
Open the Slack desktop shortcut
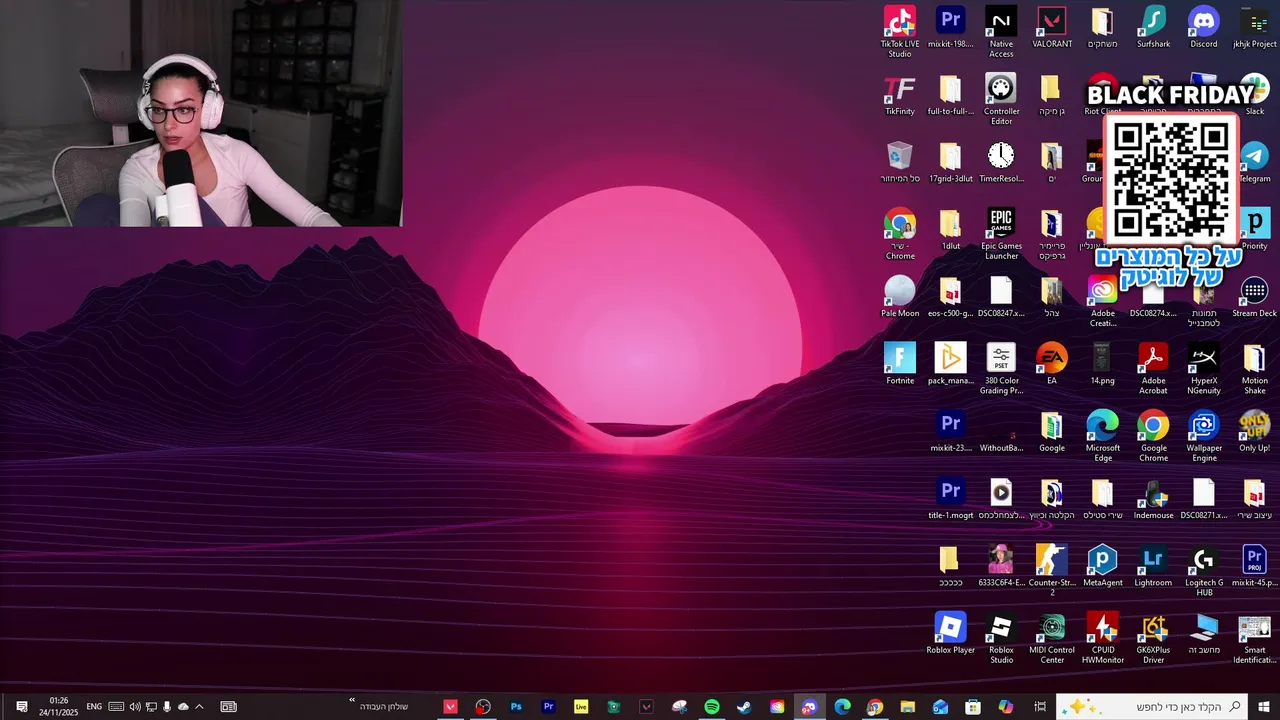pos(1255,95)
